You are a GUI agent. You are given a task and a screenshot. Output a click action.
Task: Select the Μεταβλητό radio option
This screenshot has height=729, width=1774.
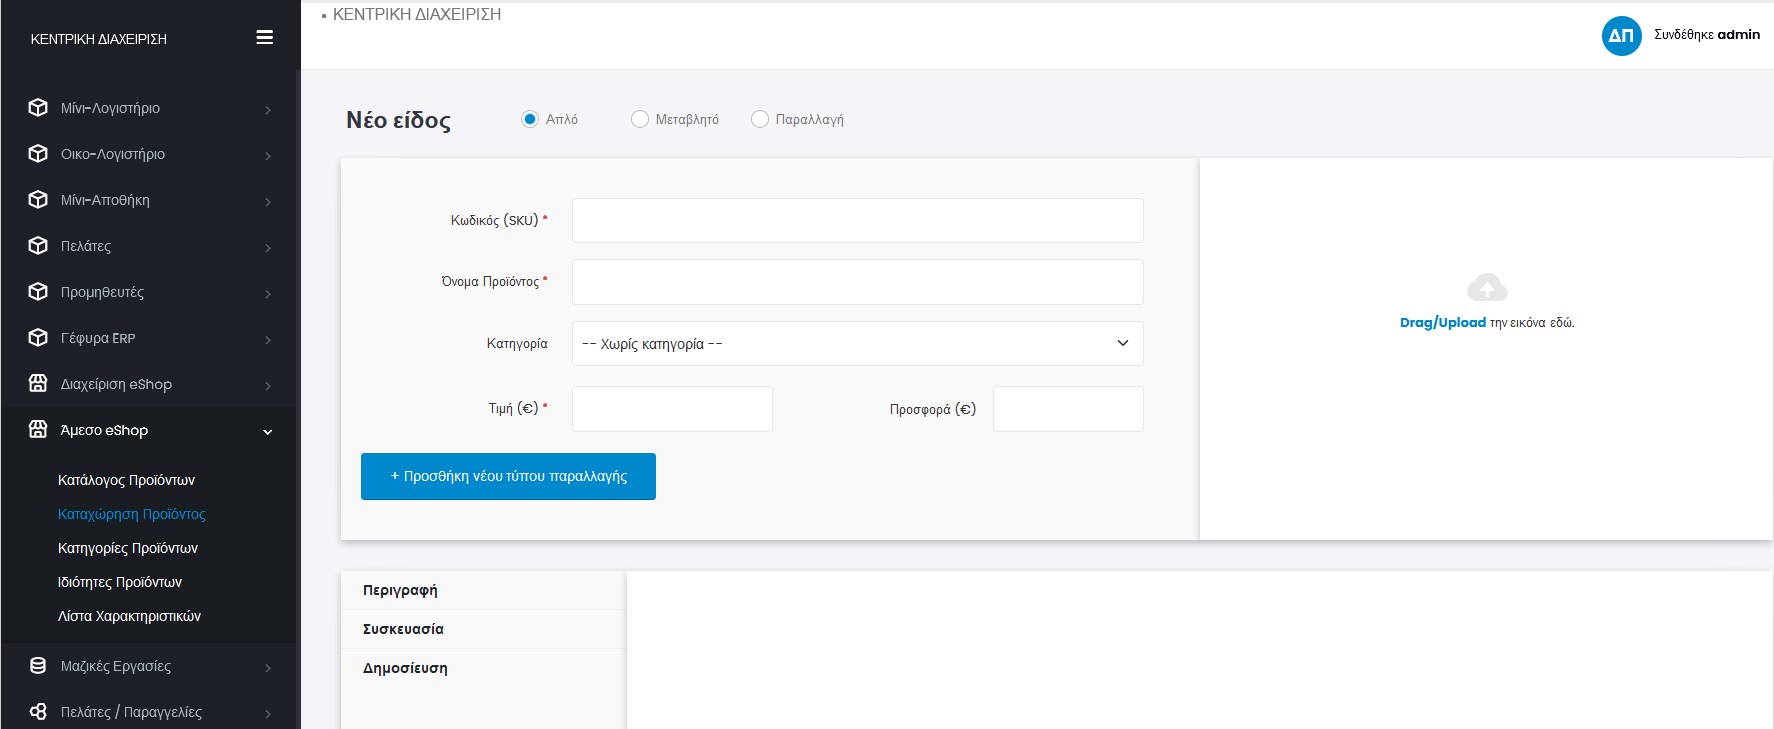pyautogui.click(x=640, y=119)
